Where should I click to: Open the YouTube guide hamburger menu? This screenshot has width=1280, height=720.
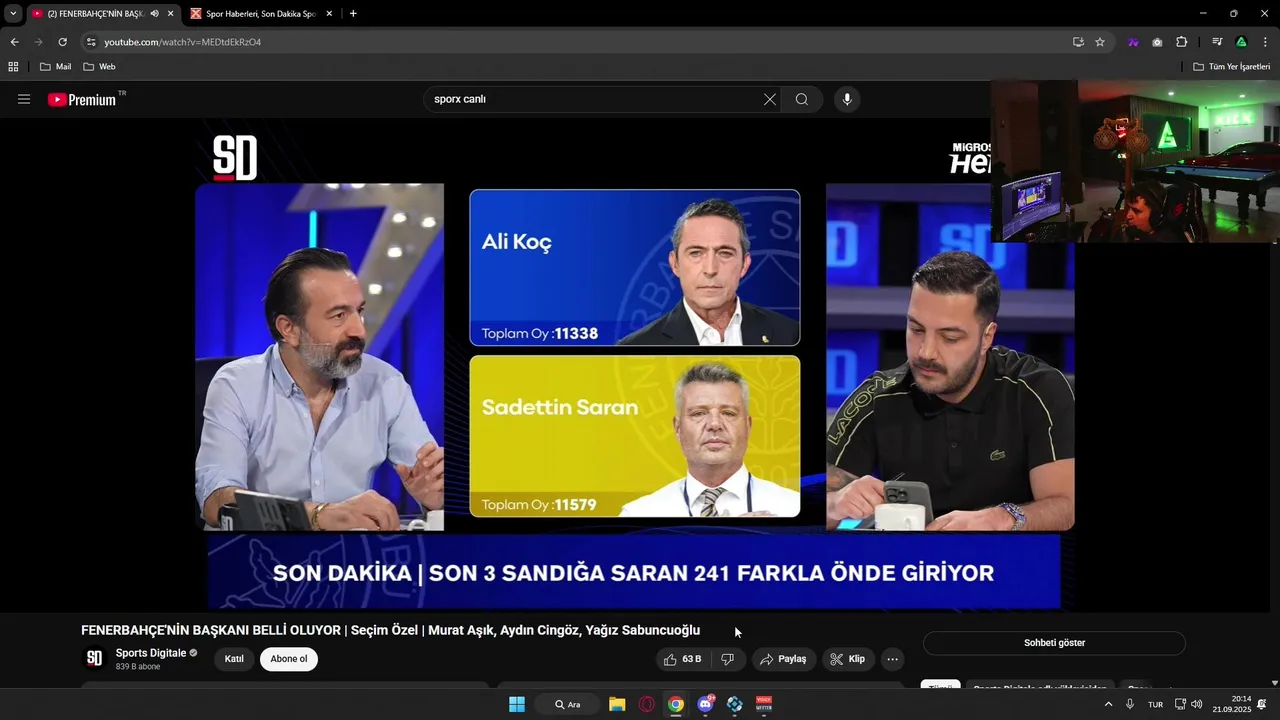click(24, 99)
